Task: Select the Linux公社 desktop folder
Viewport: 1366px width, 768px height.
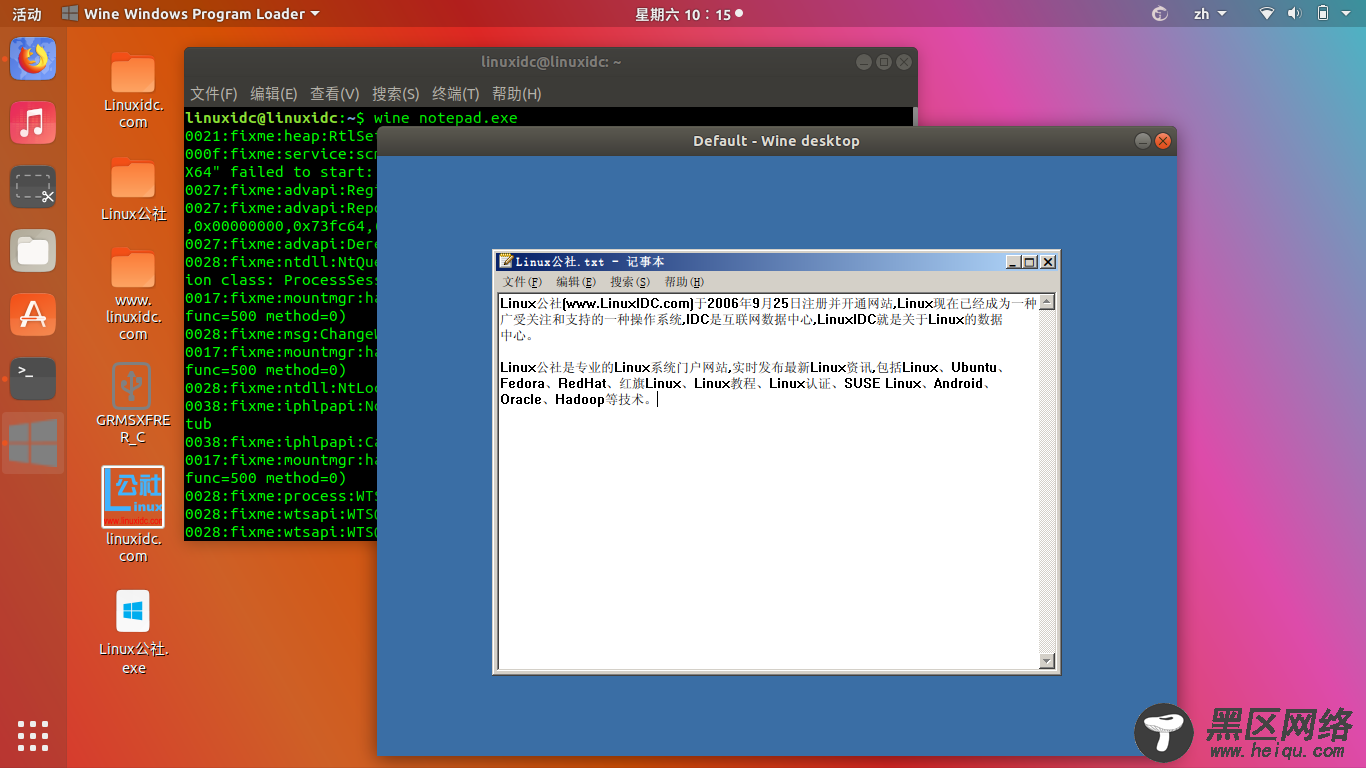Action: click(133, 189)
